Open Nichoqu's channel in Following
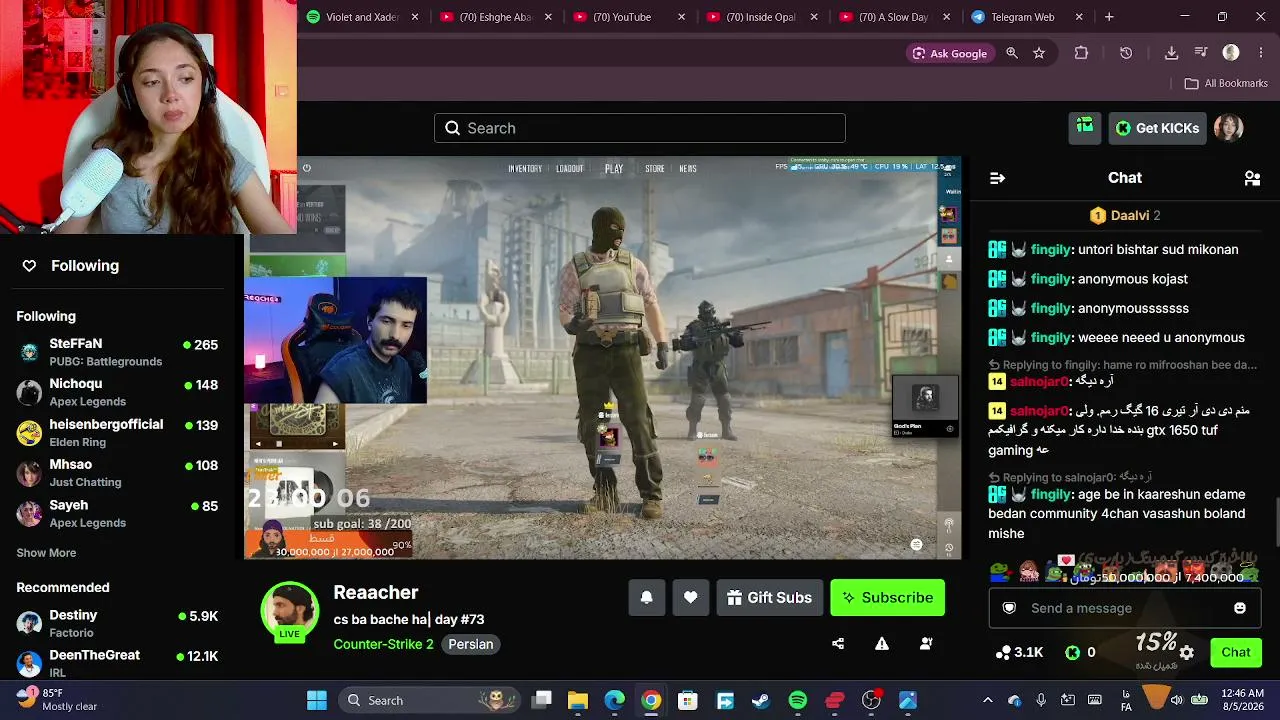 [x=118, y=392]
